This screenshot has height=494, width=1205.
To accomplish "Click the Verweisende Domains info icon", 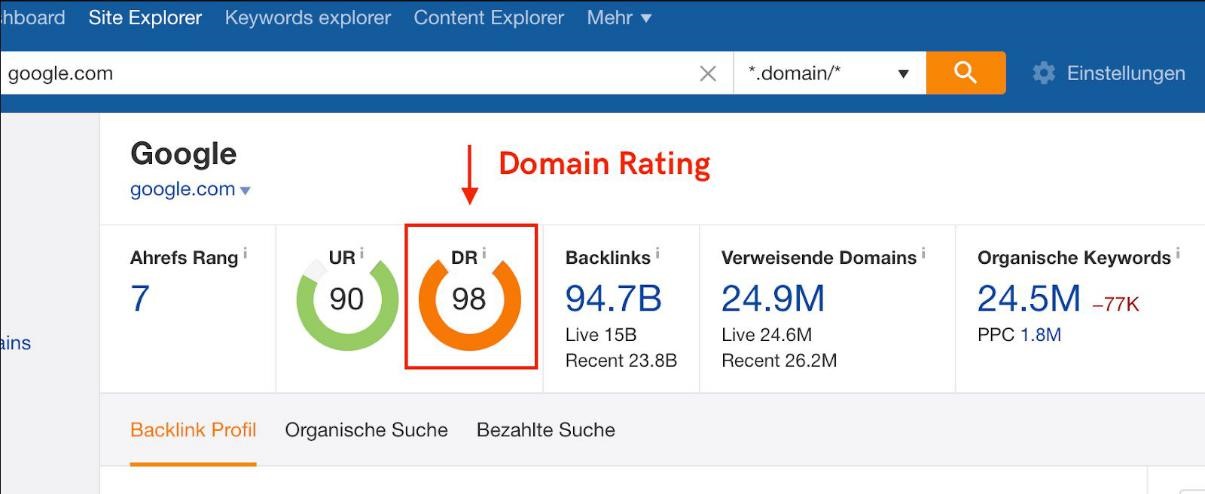I will [923, 254].
